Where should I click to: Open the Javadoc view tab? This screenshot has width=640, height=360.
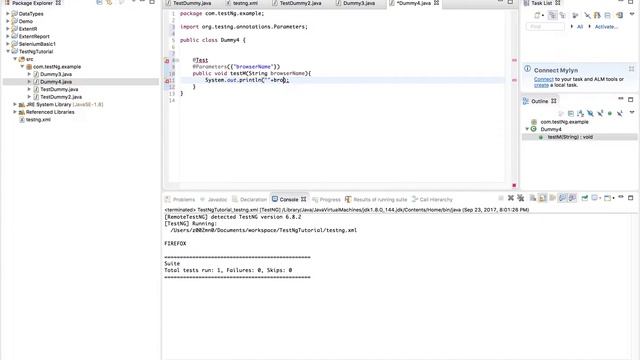(213, 200)
